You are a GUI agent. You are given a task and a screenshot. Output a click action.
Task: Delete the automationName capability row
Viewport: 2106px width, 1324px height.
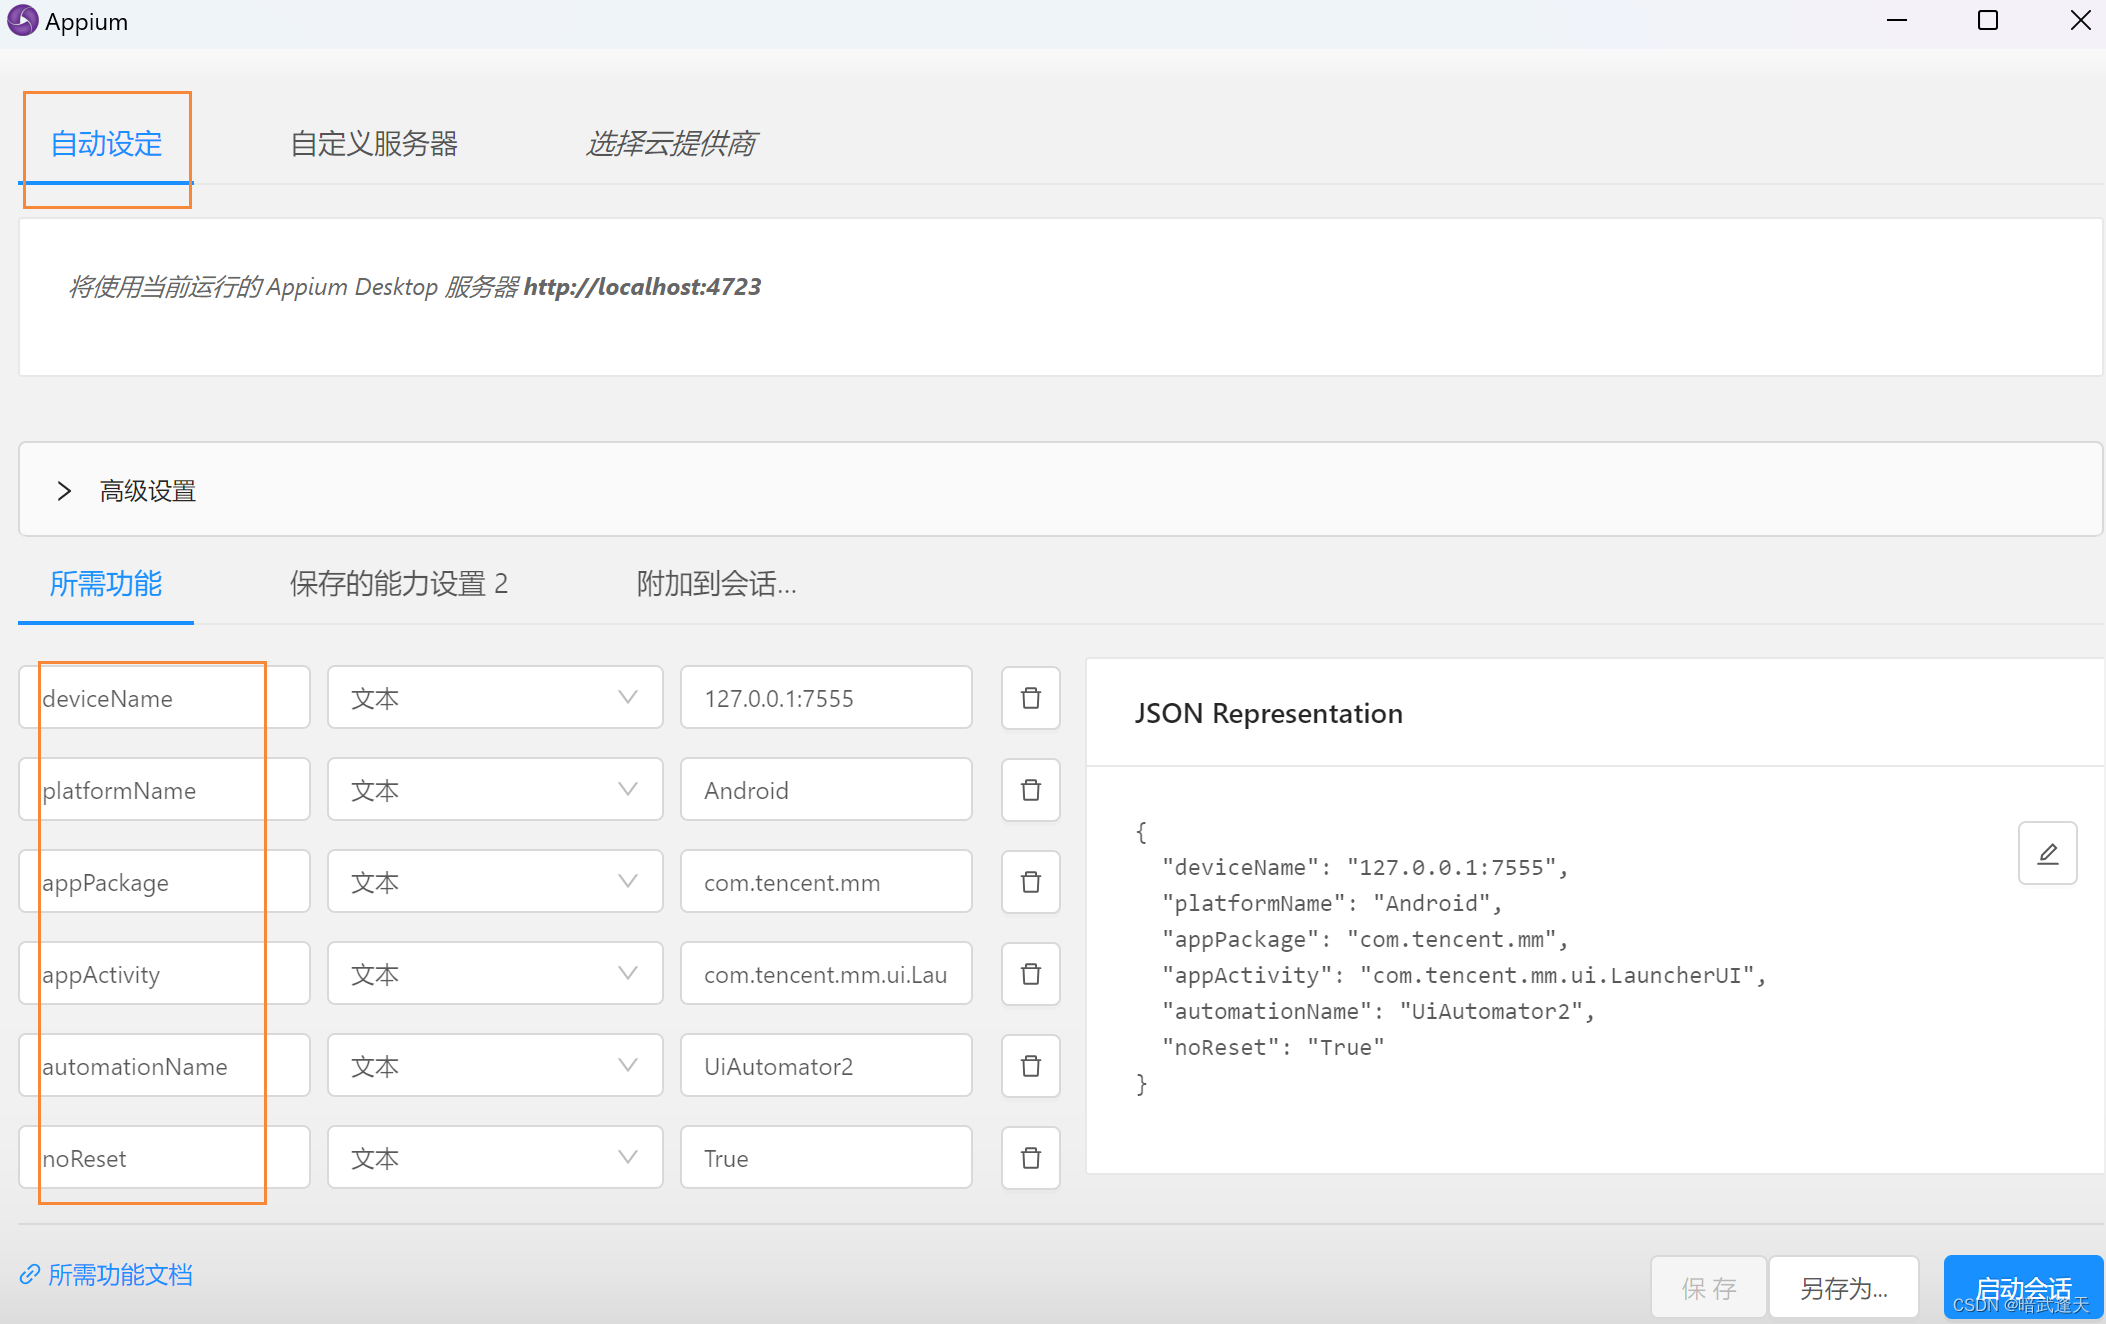1030,1066
